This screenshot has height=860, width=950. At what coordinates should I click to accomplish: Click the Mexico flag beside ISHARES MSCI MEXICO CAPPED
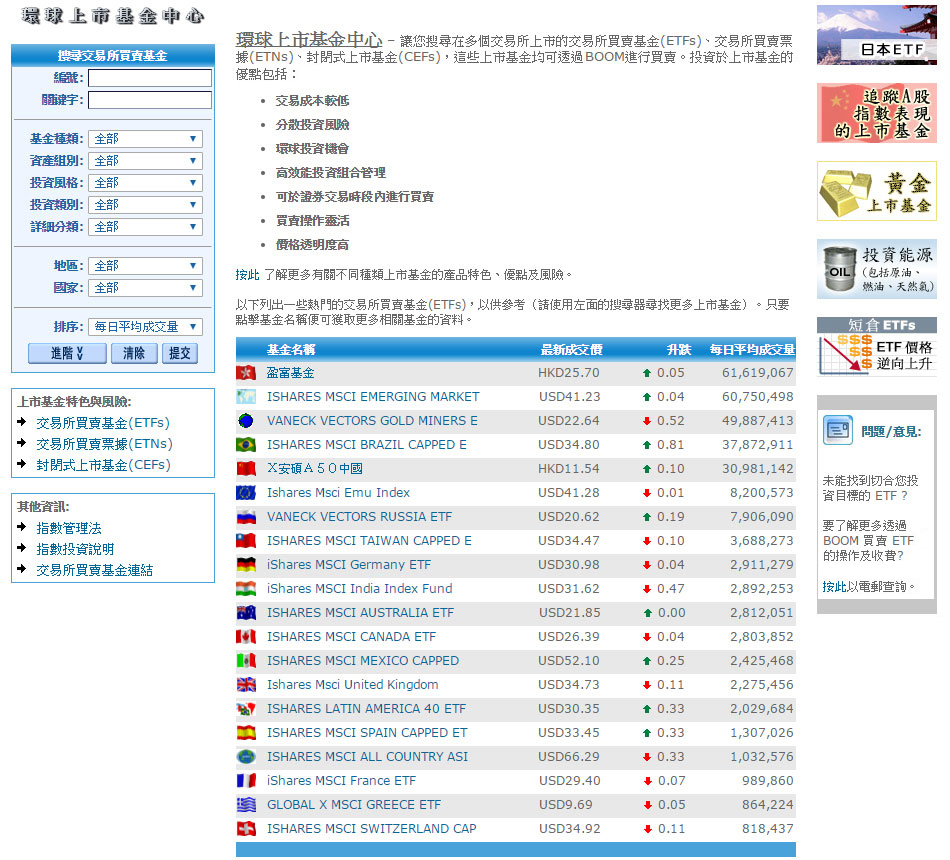246,661
